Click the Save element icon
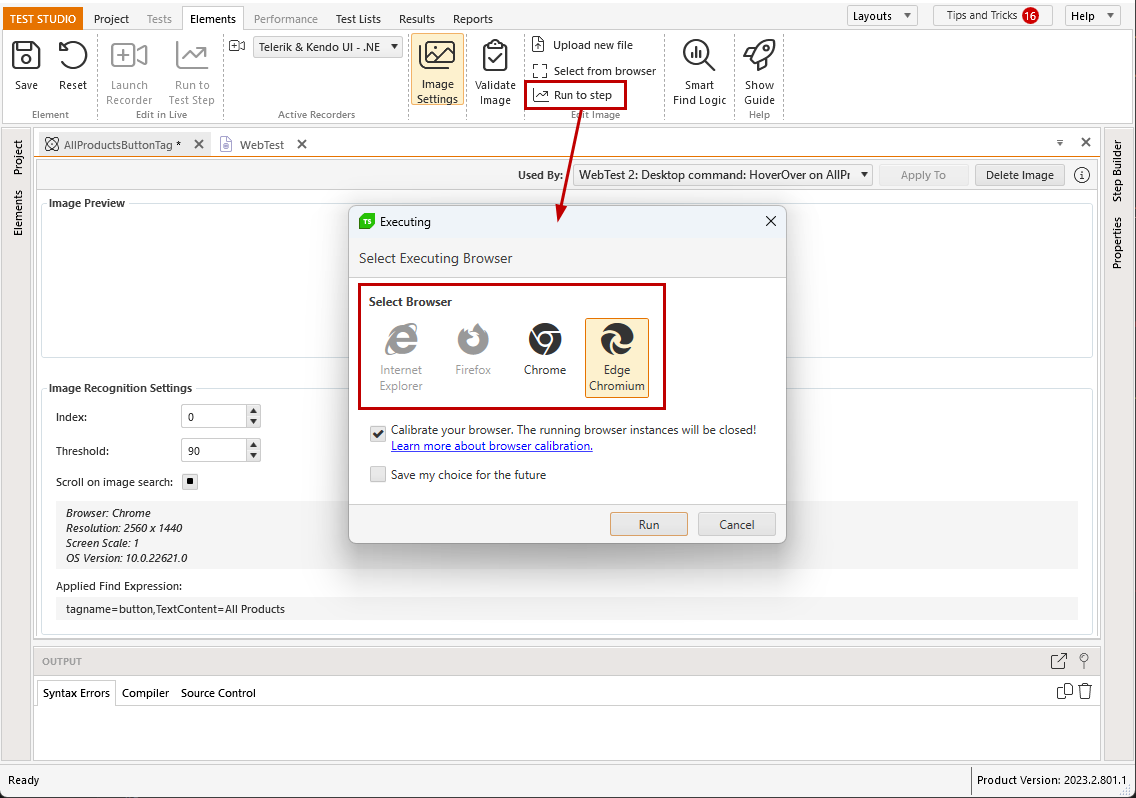 click(27, 56)
